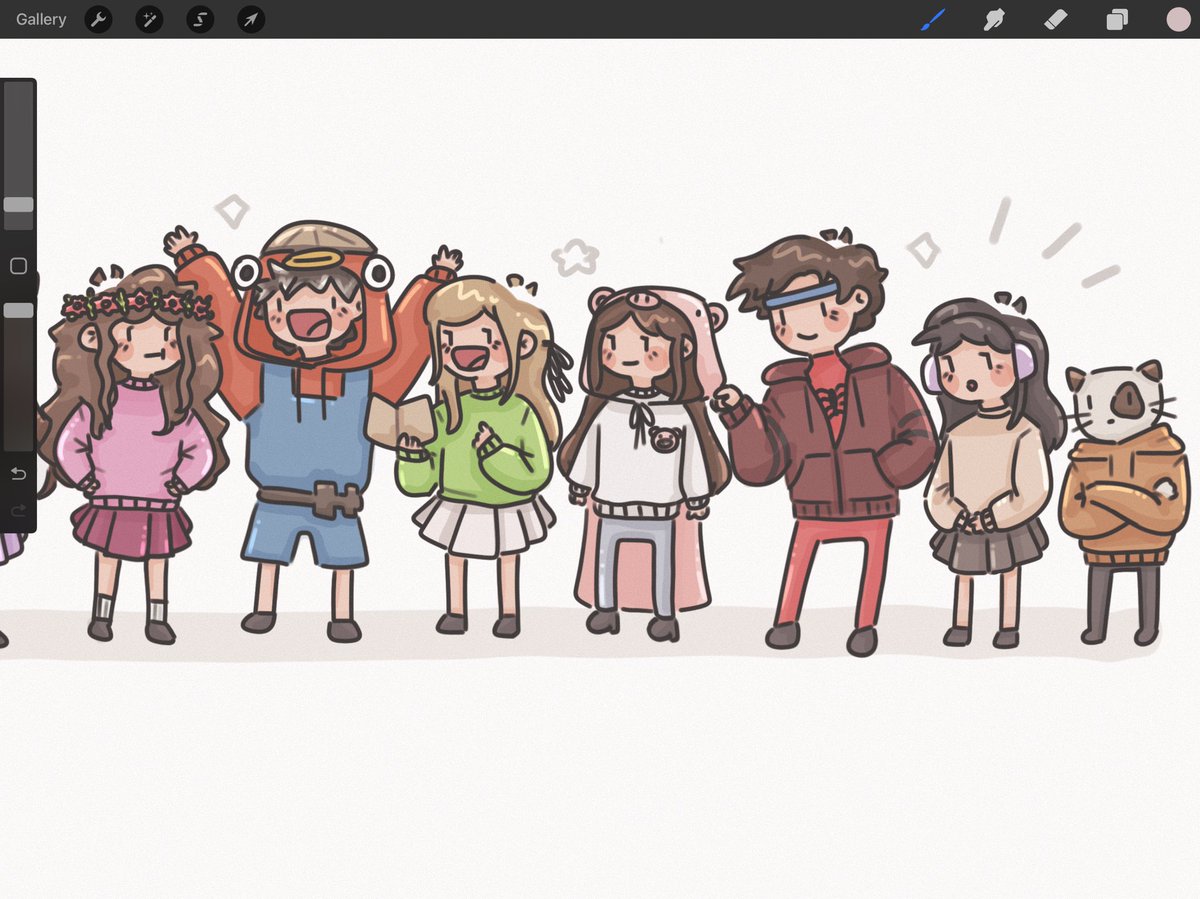Activate the Transform arrow tool
1200x899 pixels.
(251, 19)
